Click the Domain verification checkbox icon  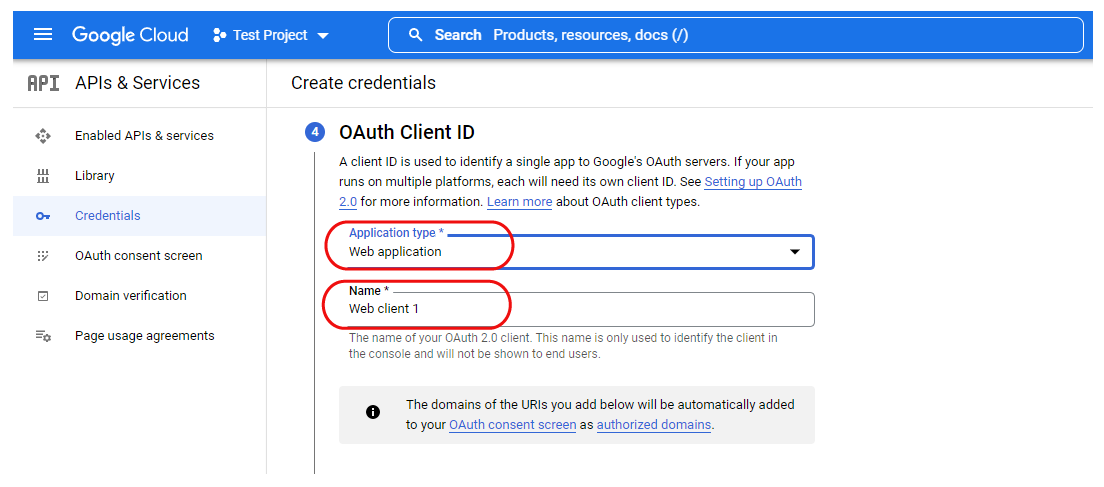[x=43, y=296]
